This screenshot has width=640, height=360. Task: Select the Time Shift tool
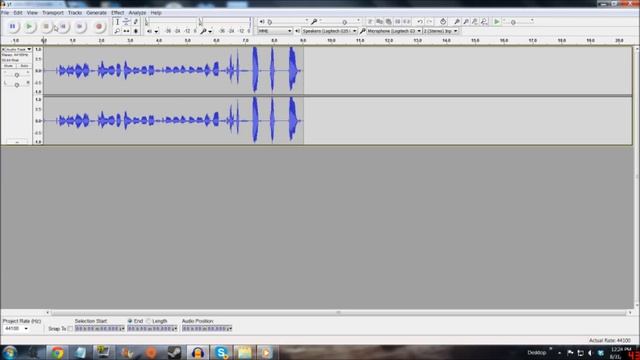coord(126,31)
